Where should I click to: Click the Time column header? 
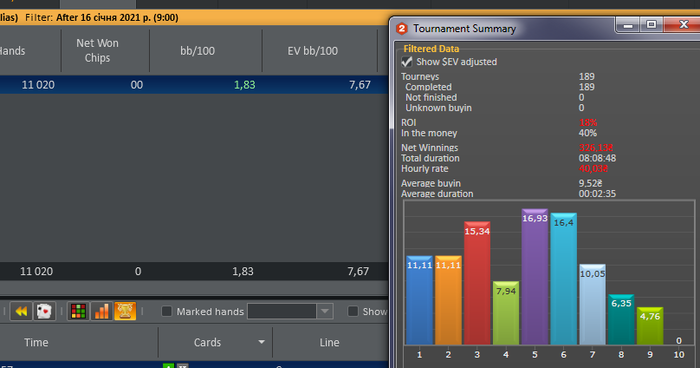coord(36,343)
